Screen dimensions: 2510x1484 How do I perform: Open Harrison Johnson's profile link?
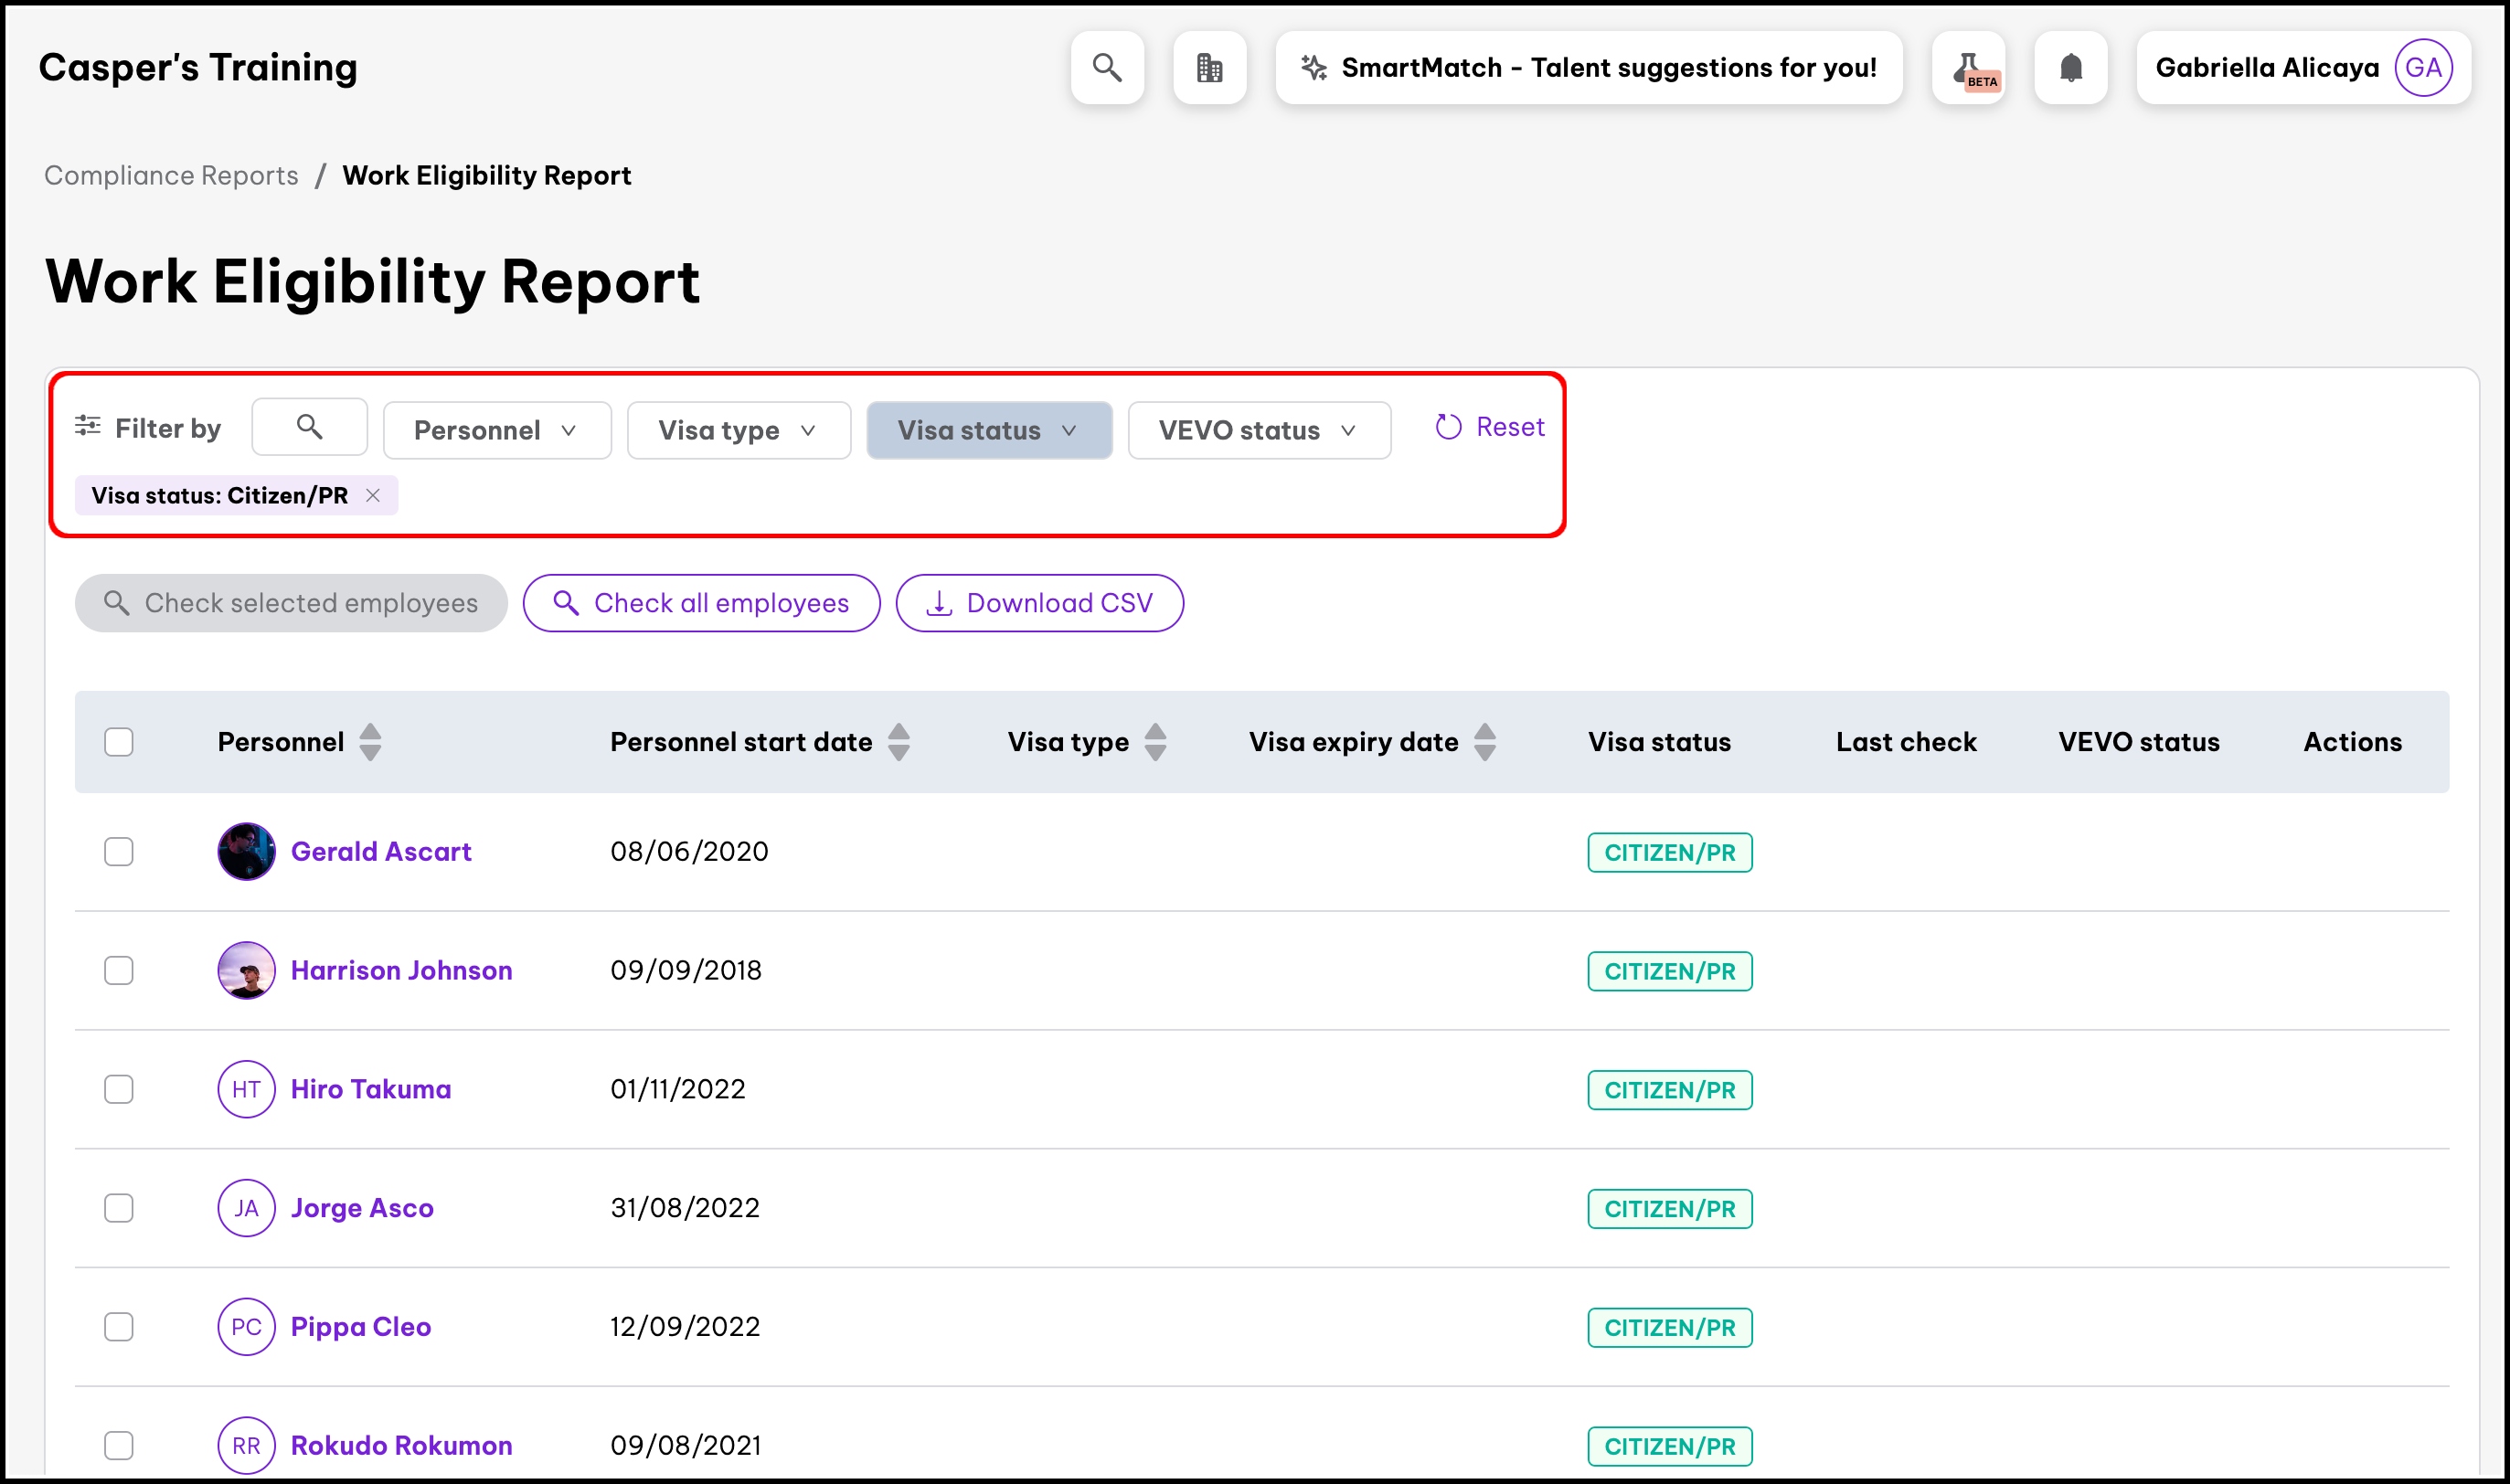401,970
